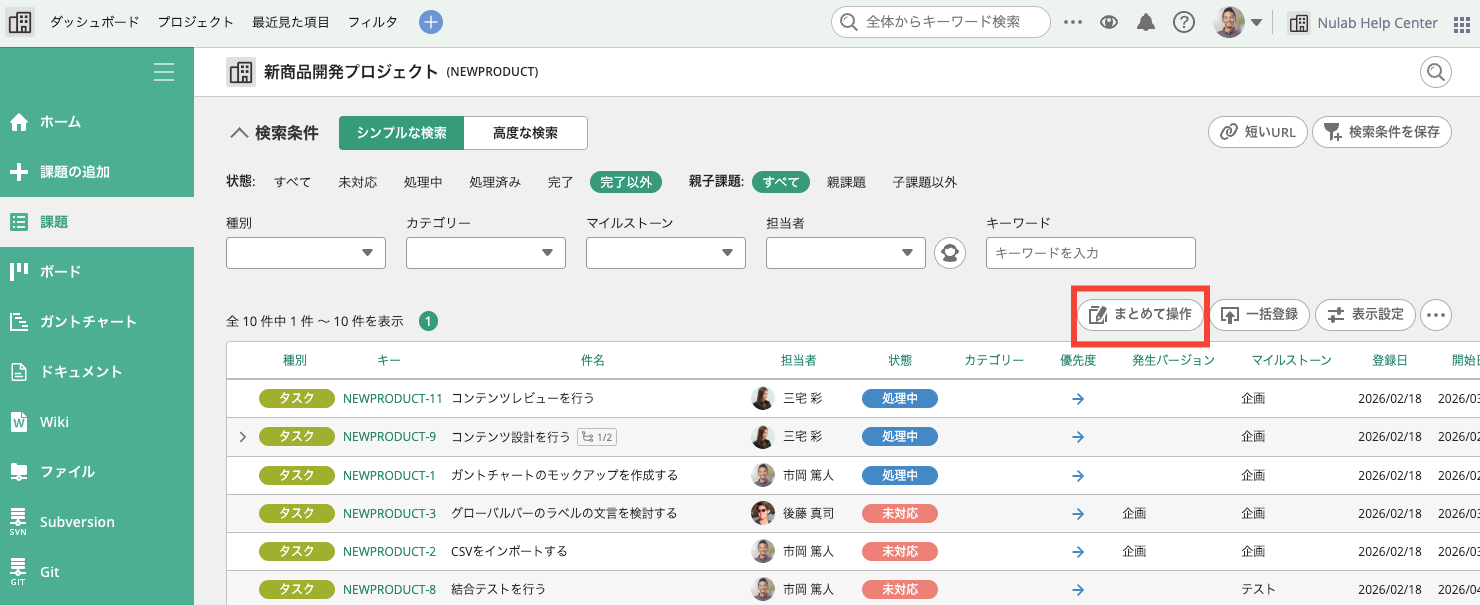Sort by 担当者 column header
1480x605 pixels.
click(799, 360)
